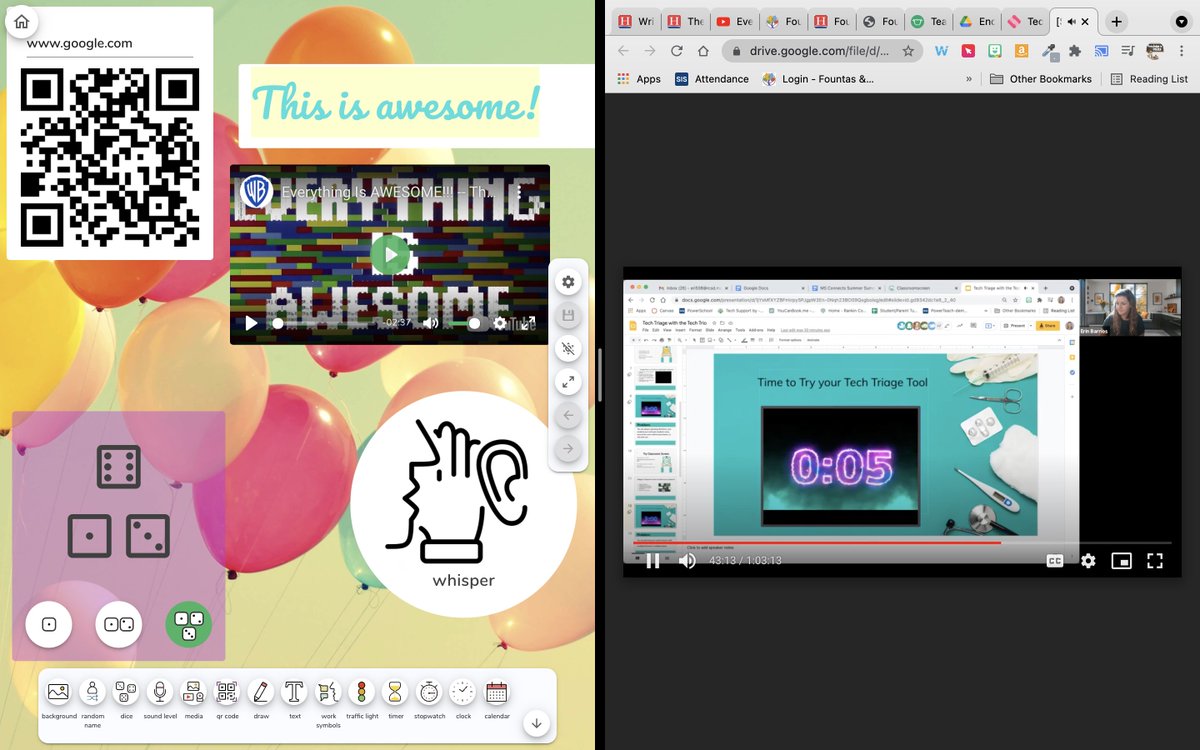Image resolution: width=1200 pixels, height=750 pixels.
Task: Enter fullscreen in Drive video player
Action: click(1154, 561)
